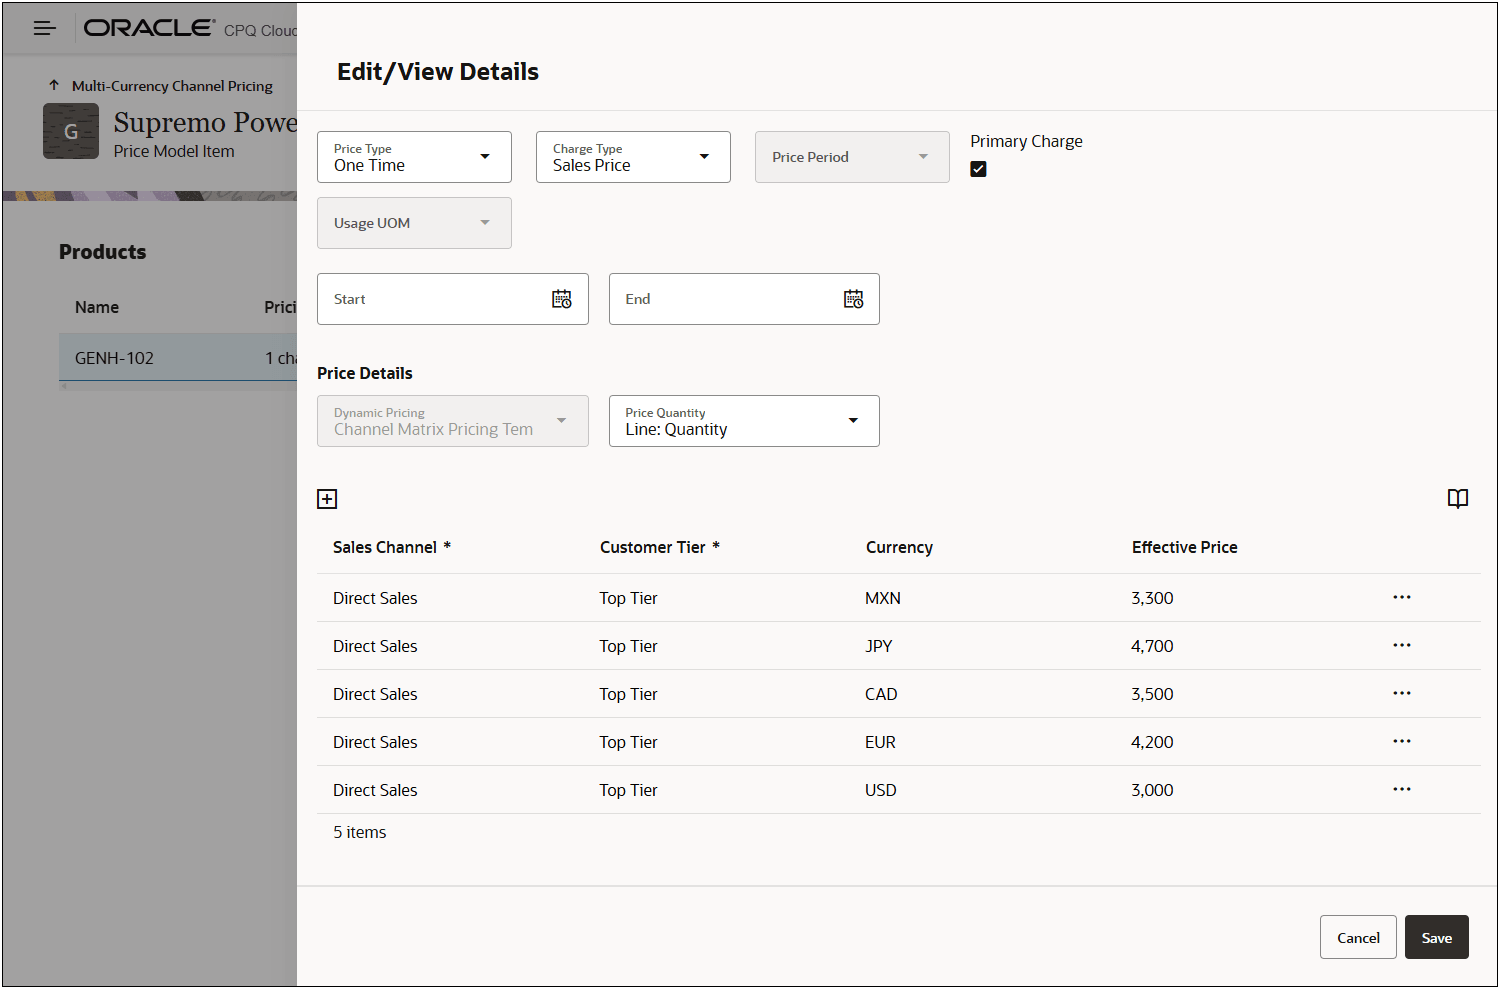1500x989 pixels.
Task: Open the End date calendar picker
Action: 853,299
